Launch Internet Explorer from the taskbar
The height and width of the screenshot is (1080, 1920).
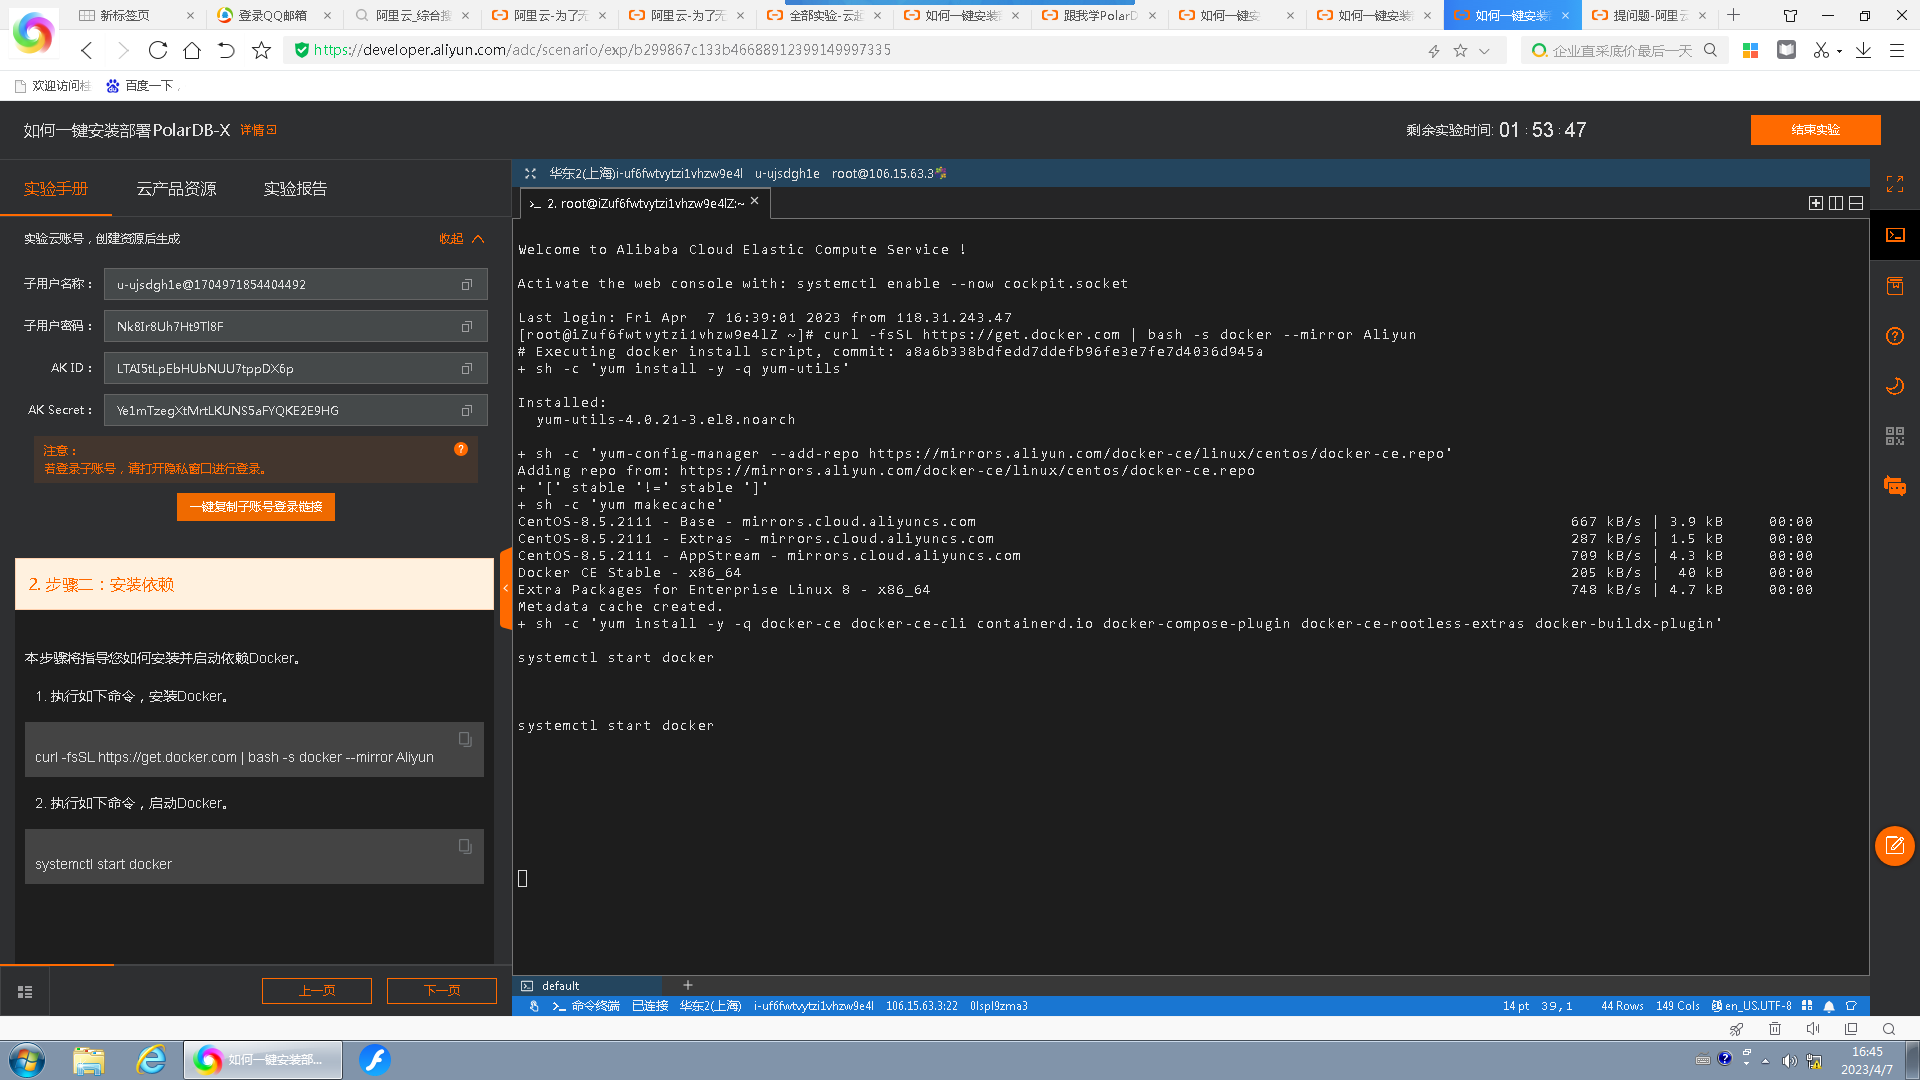click(x=151, y=1060)
